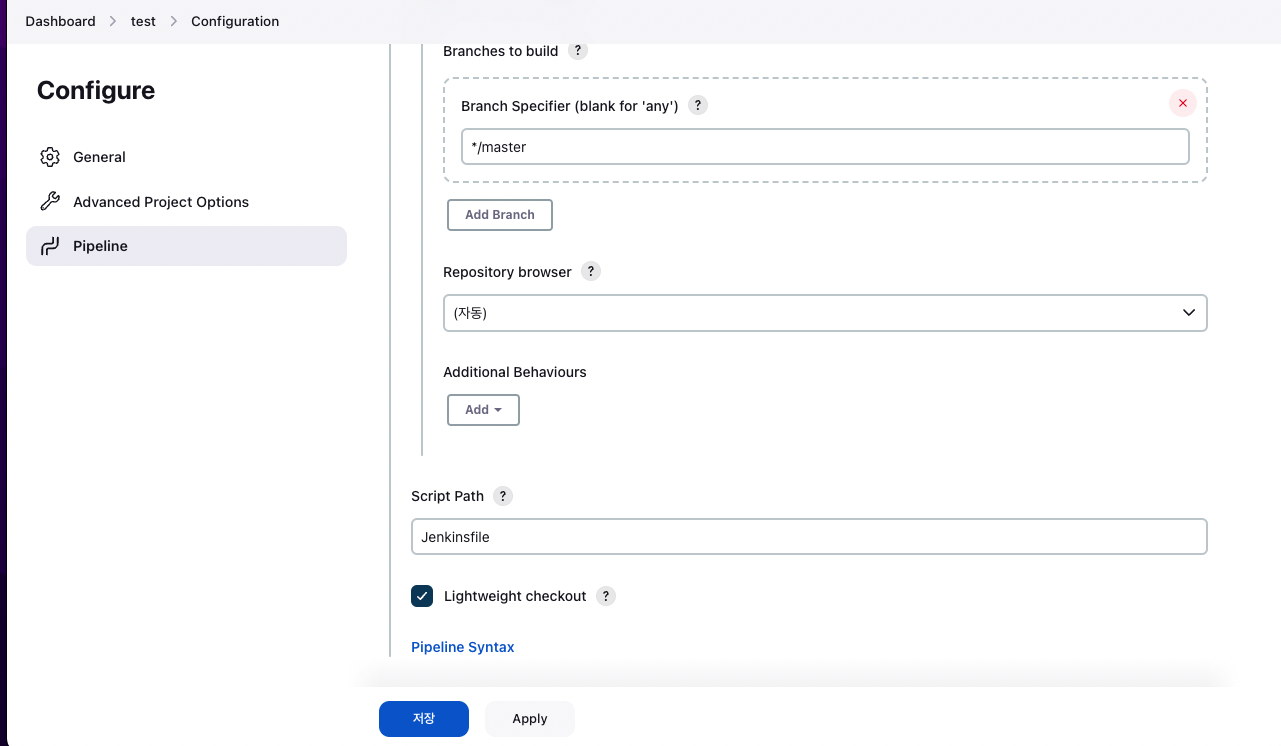Open help for Repository browser
The height and width of the screenshot is (746, 1281).
(591, 271)
